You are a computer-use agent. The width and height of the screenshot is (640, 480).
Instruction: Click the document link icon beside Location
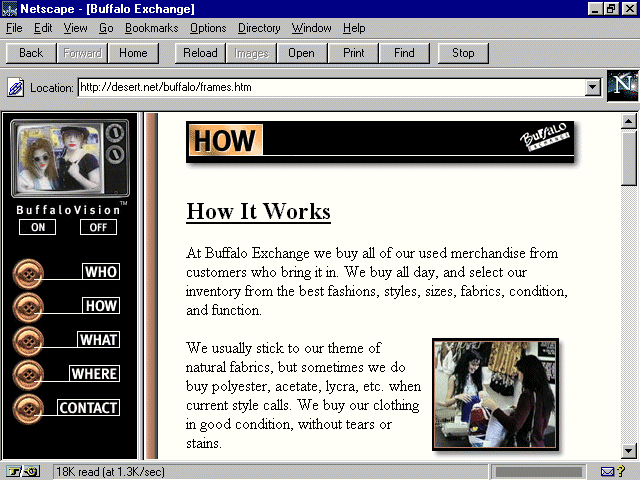tap(16, 87)
